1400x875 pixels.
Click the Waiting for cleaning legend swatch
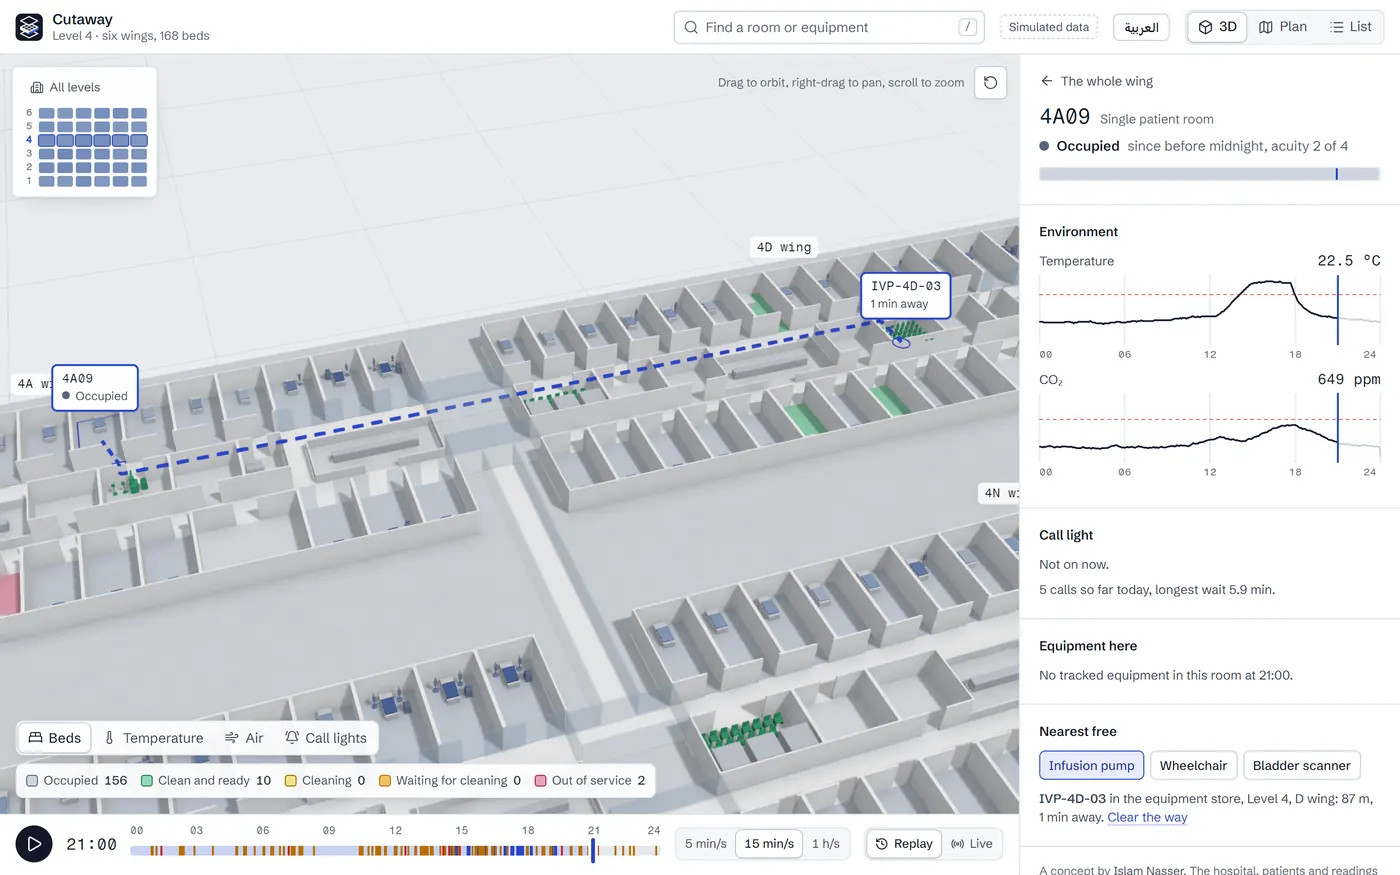(385, 781)
